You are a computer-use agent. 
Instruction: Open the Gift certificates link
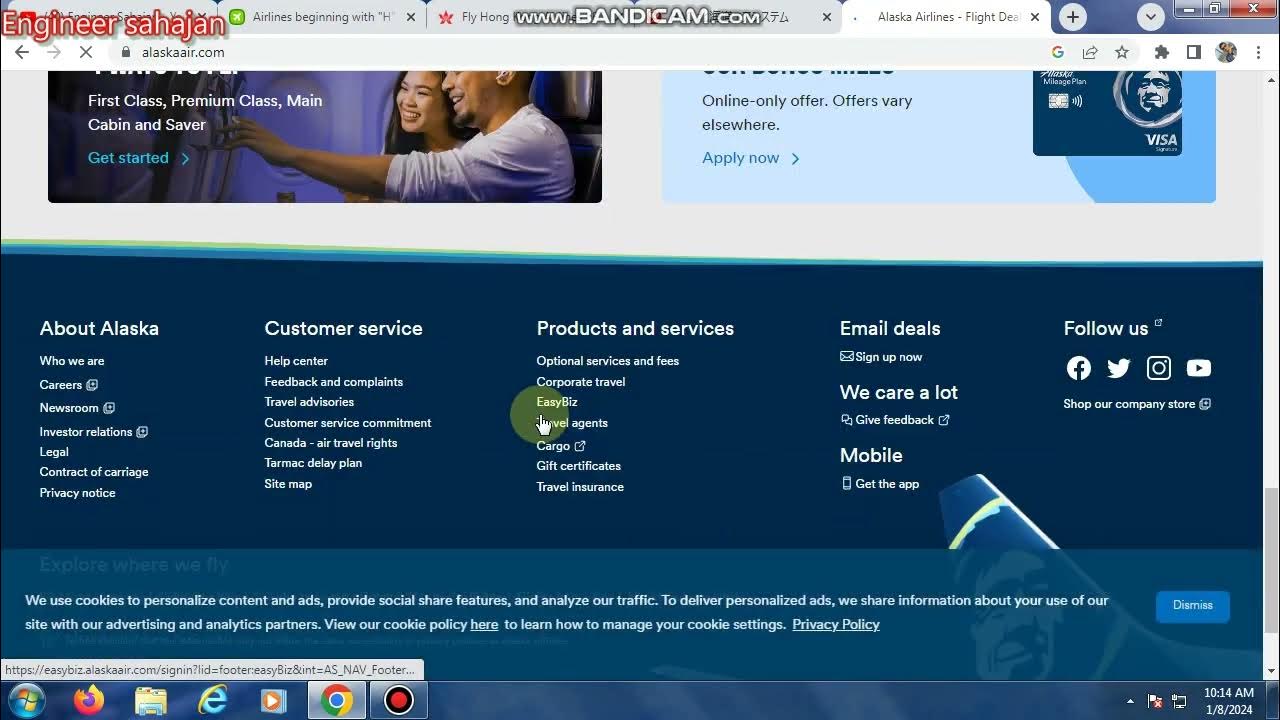pos(579,466)
